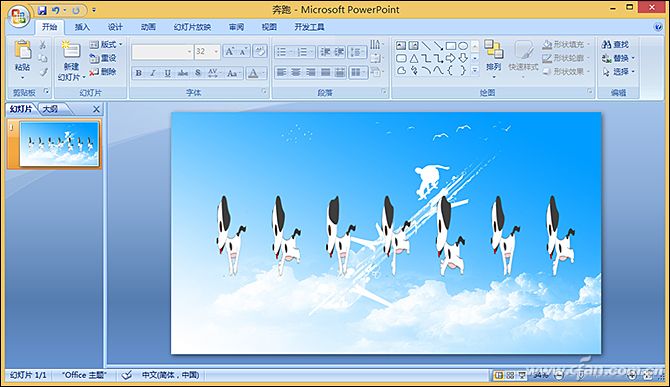
Task: Toggle Align Text Right
Action: 311,73
